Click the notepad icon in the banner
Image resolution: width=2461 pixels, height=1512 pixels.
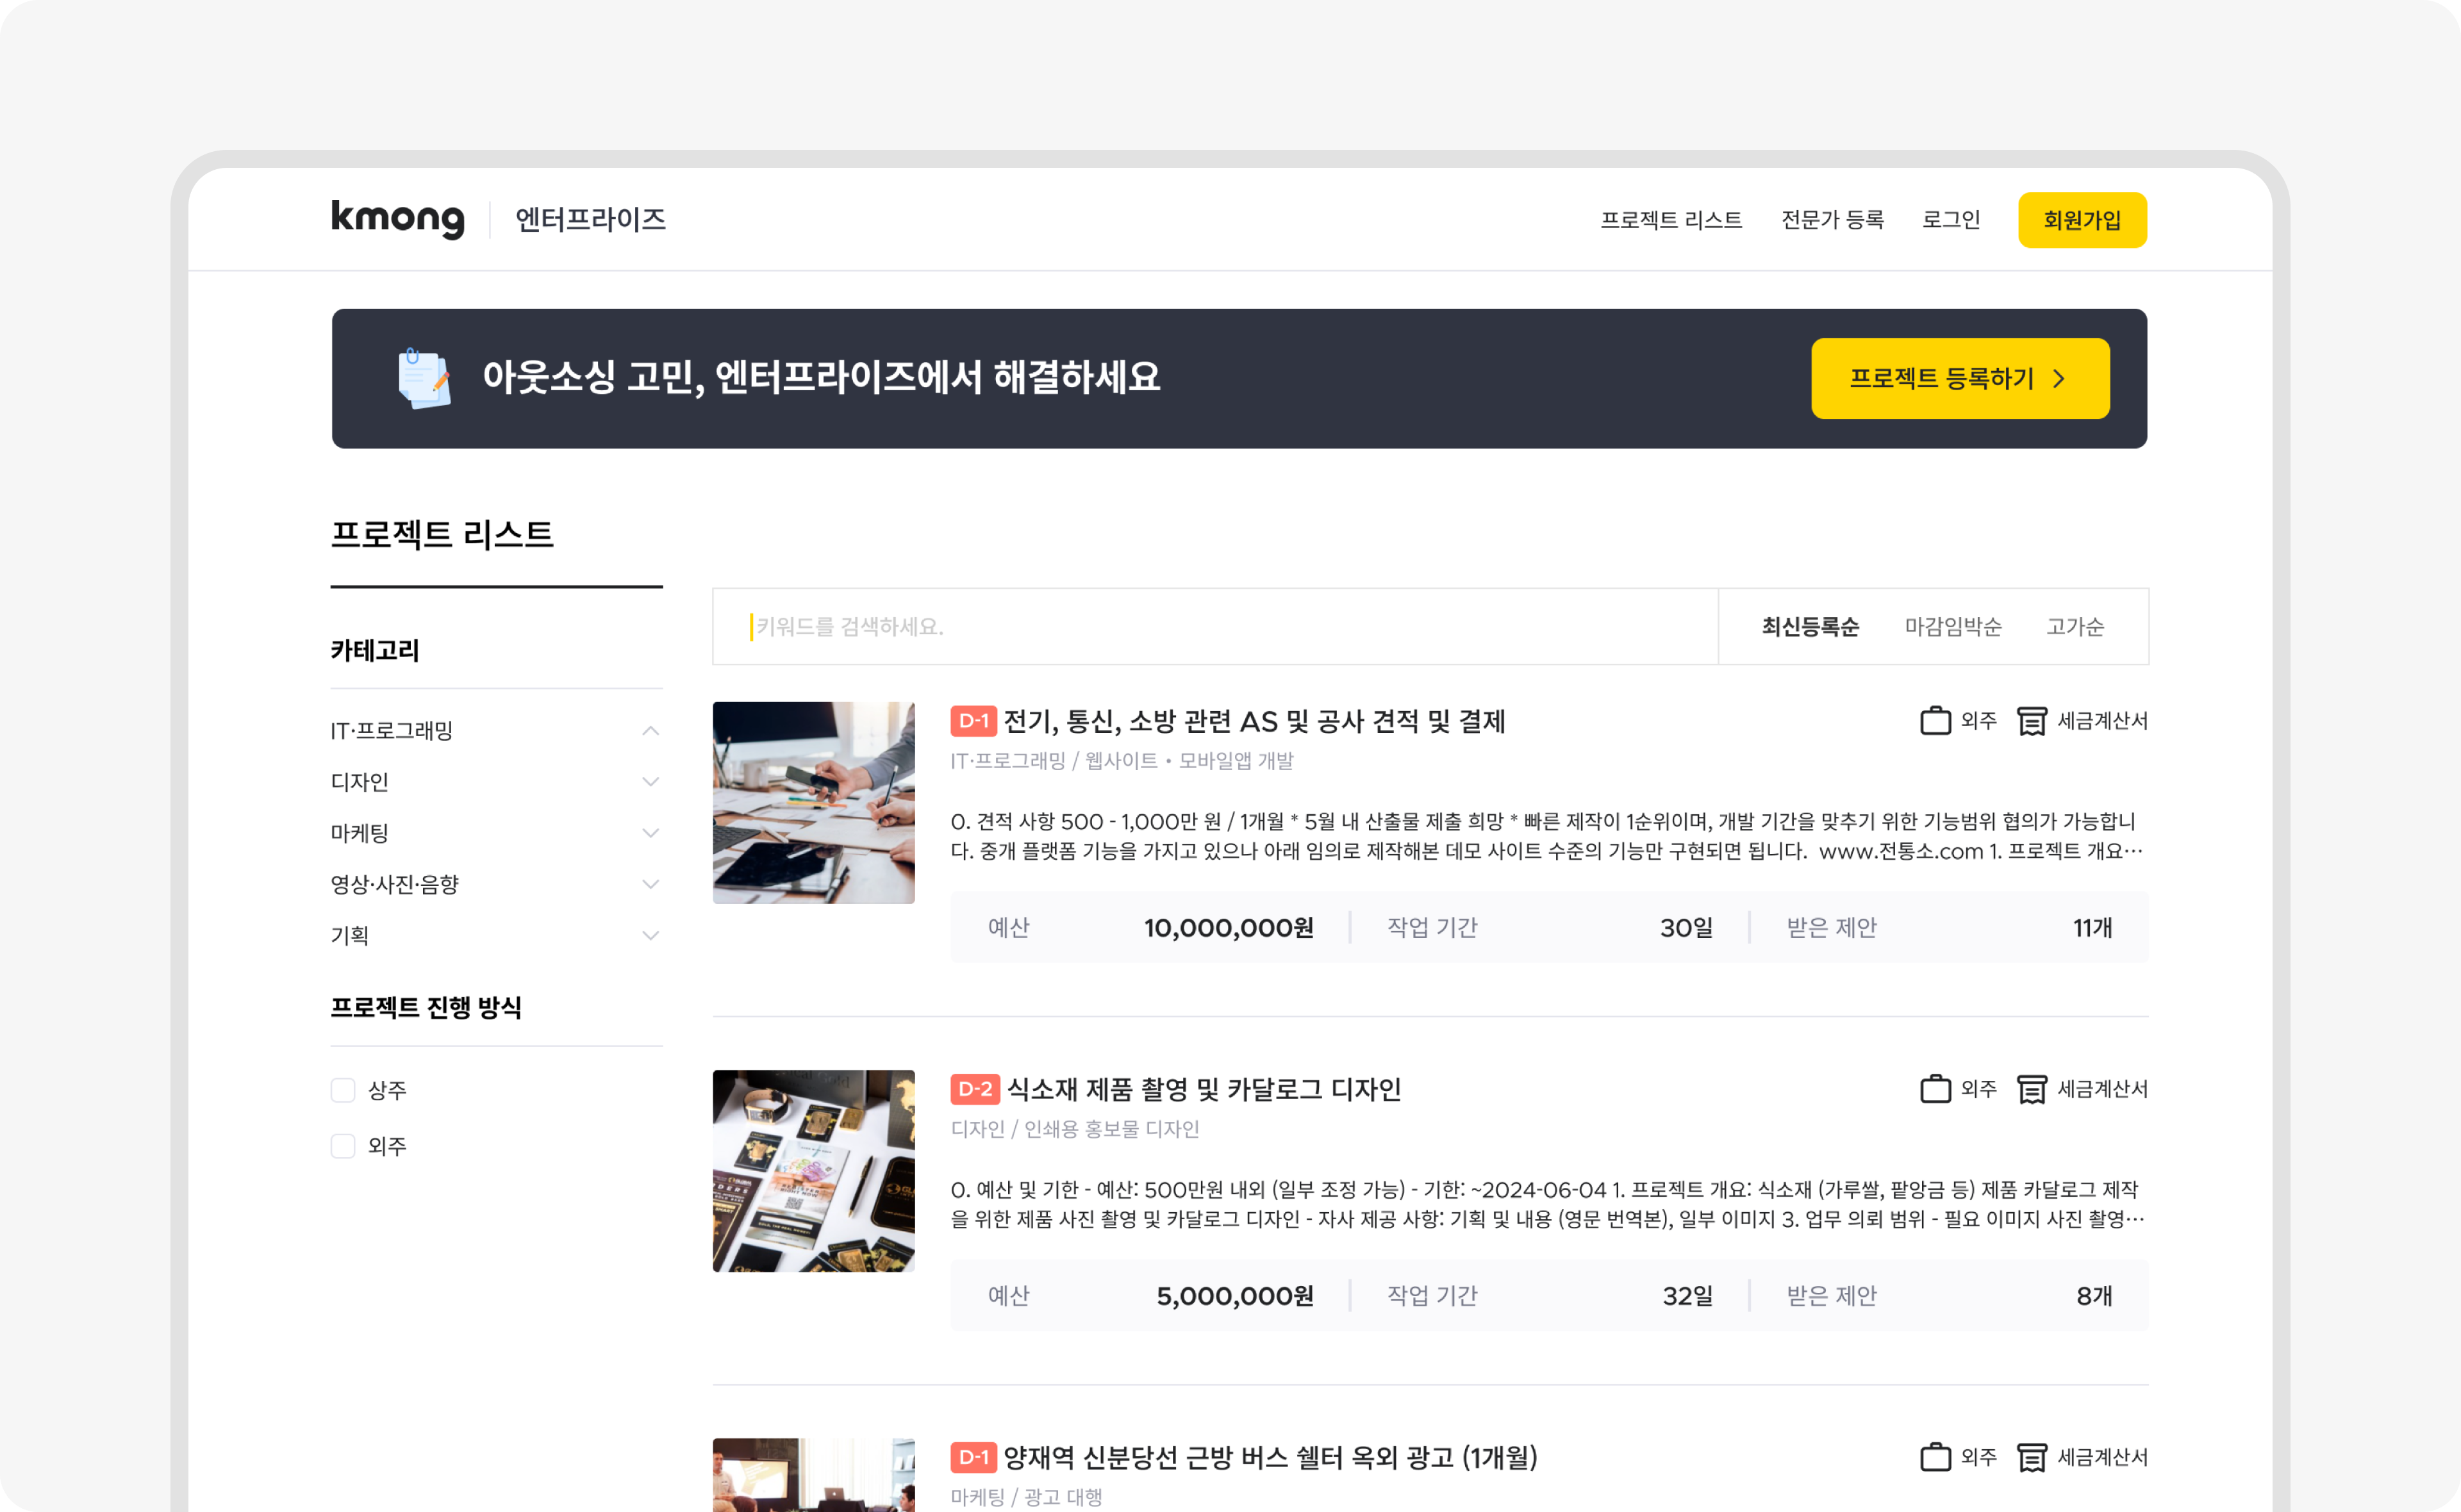(x=424, y=378)
